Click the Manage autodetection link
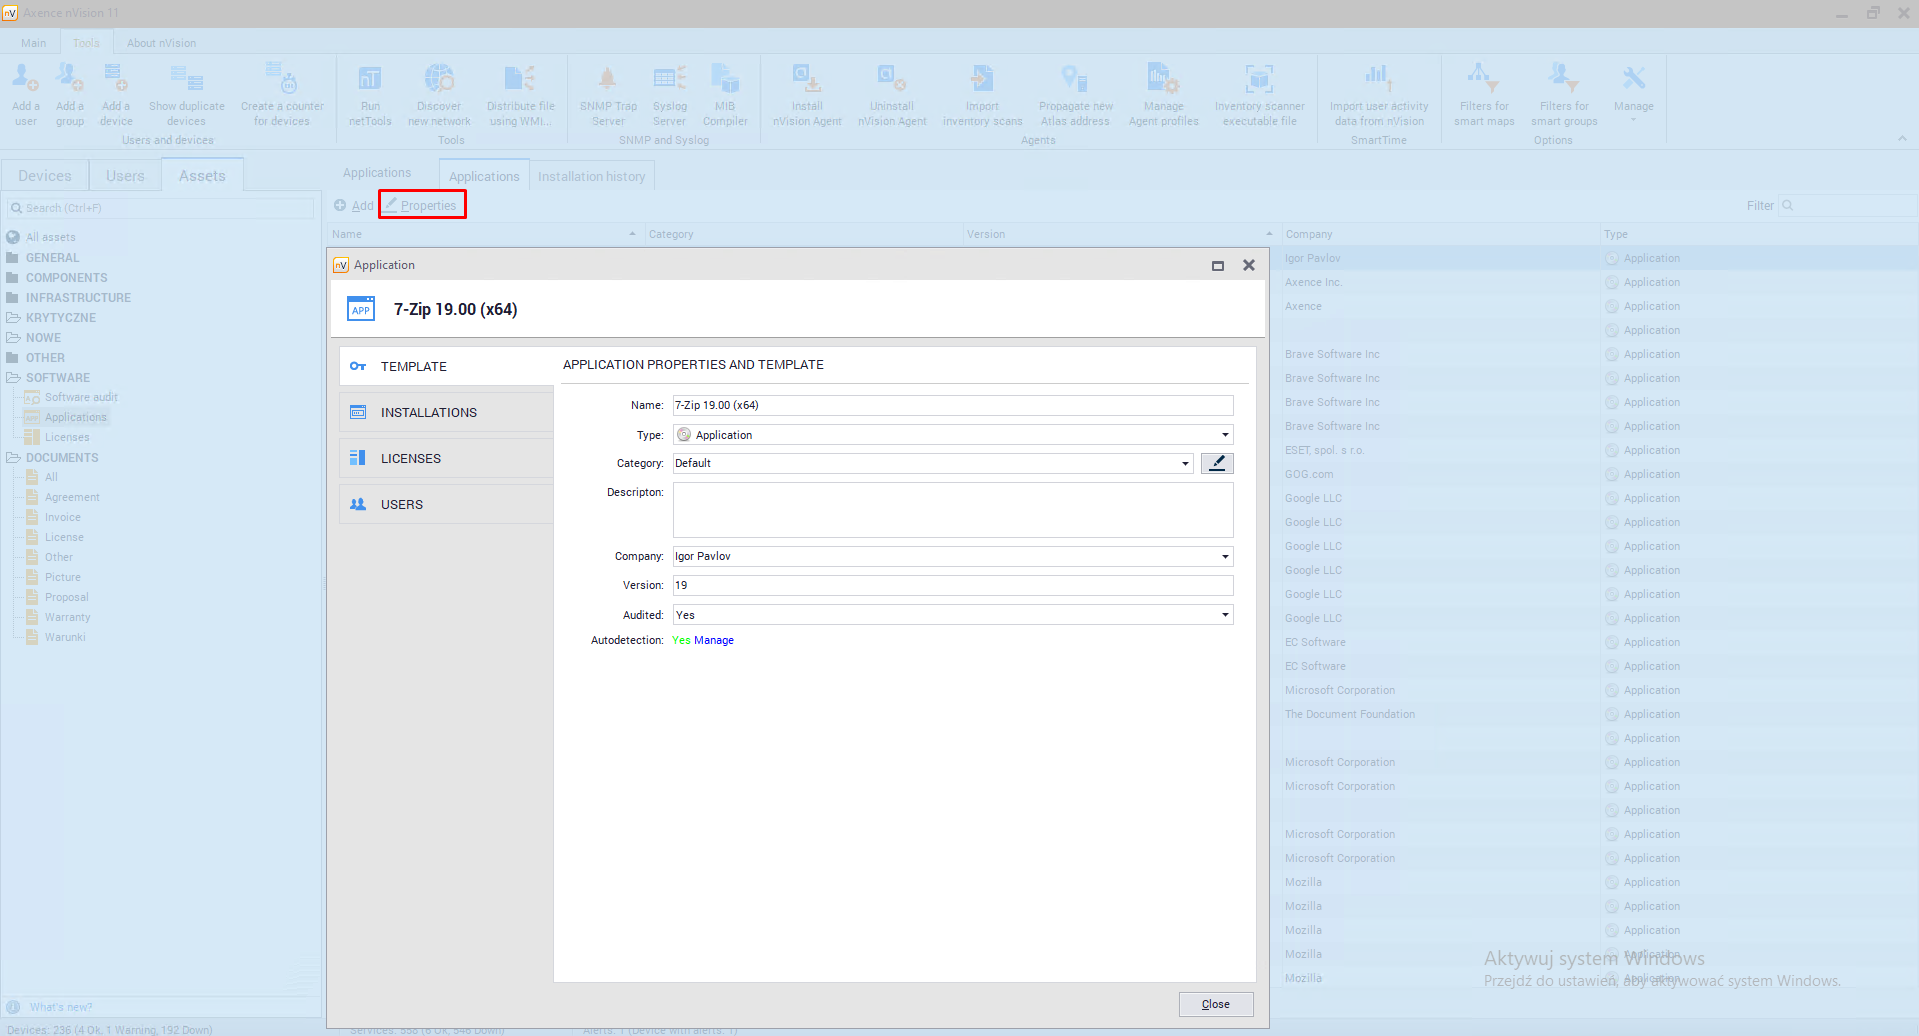This screenshot has width=1919, height=1036. [x=714, y=640]
